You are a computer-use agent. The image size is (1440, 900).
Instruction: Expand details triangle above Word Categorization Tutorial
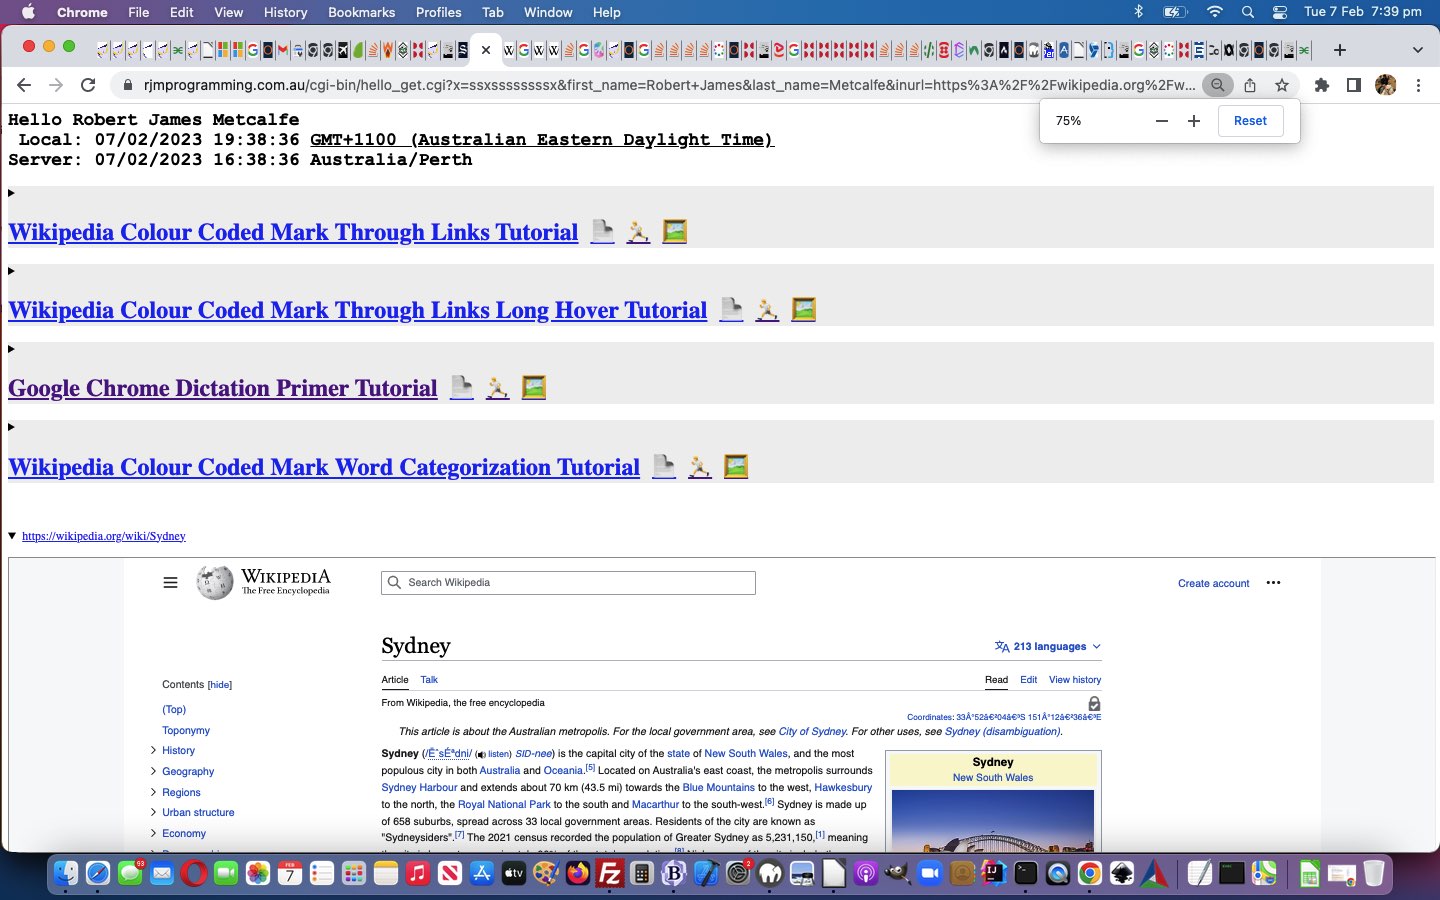tap(12, 427)
